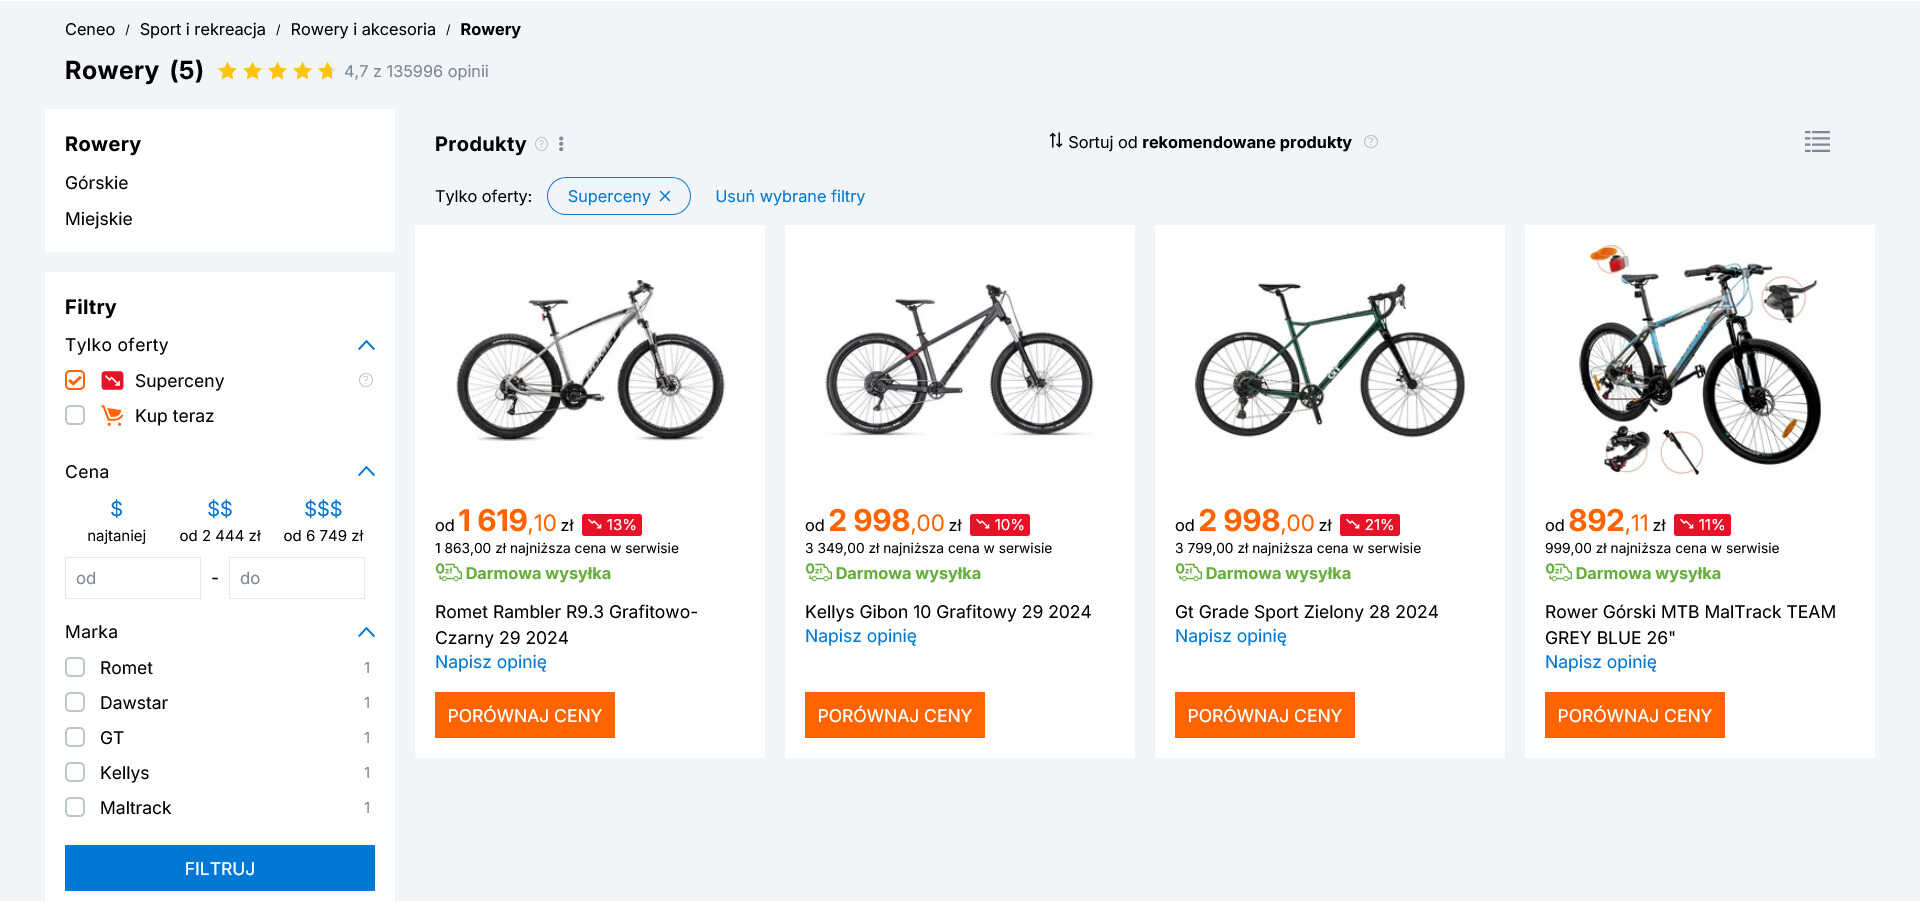
Task: Choose the double-dollar price range
Action: point(220,509)
